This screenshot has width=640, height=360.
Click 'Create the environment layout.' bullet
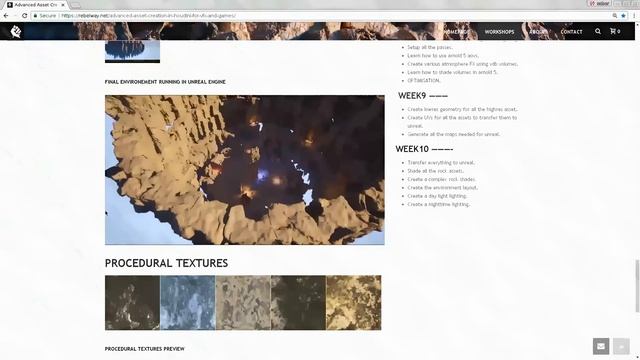(x=442, y=187)
